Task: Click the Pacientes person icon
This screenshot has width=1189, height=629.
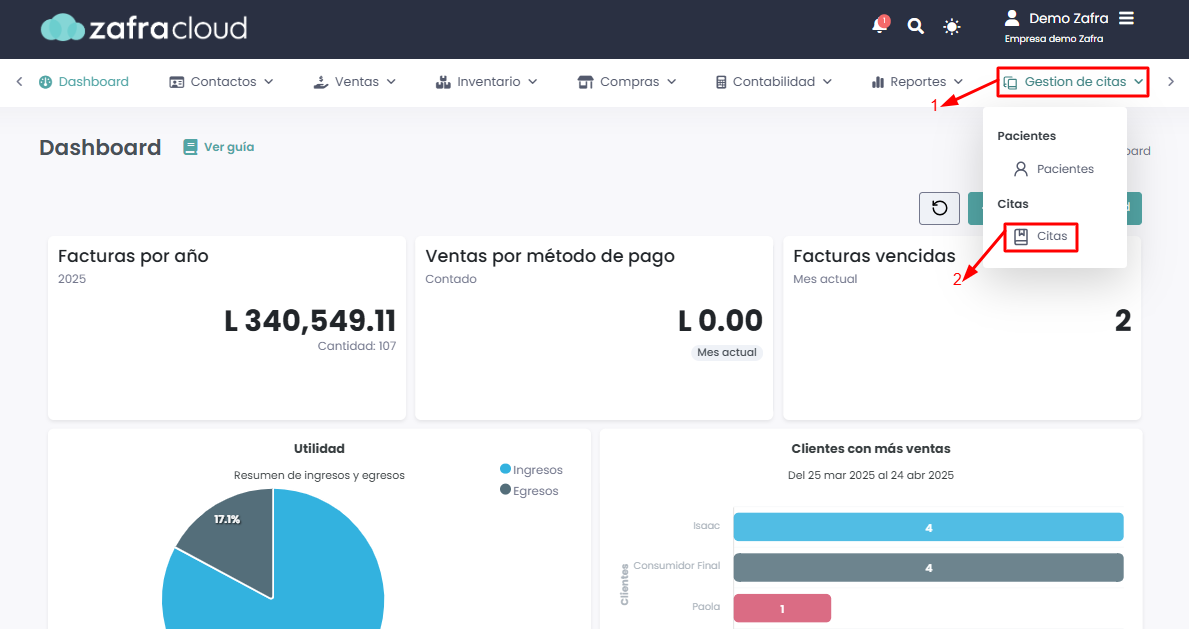Action: [x=1021, y=169]
